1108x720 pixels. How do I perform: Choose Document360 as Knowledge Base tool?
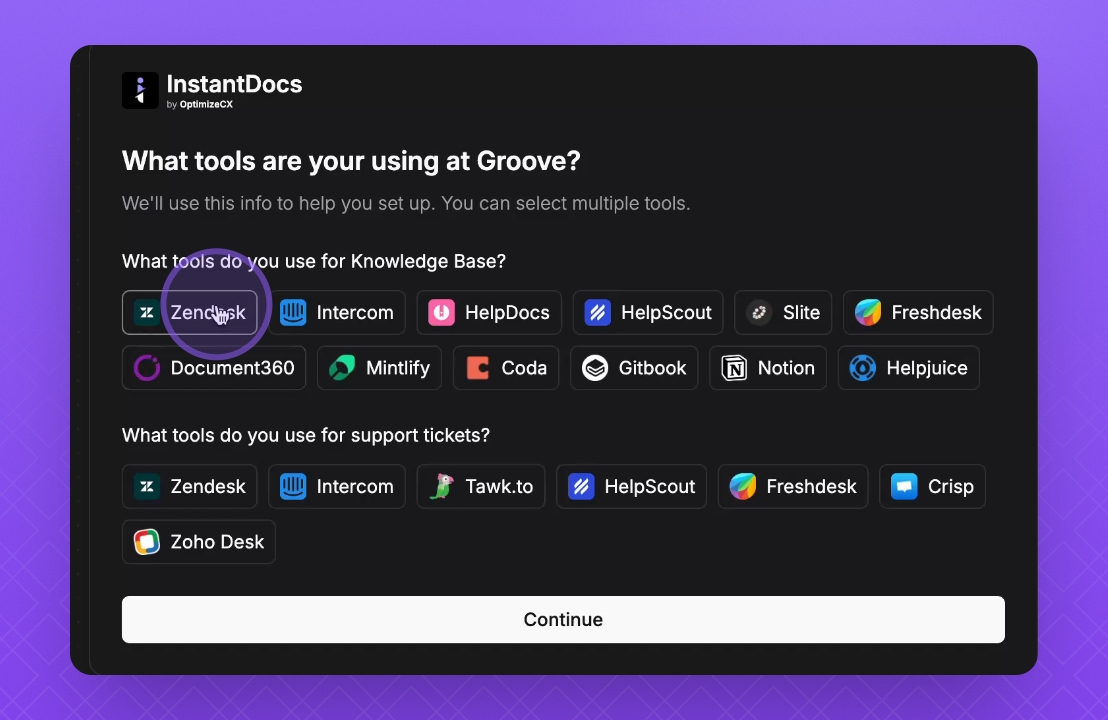click(214, 367)
